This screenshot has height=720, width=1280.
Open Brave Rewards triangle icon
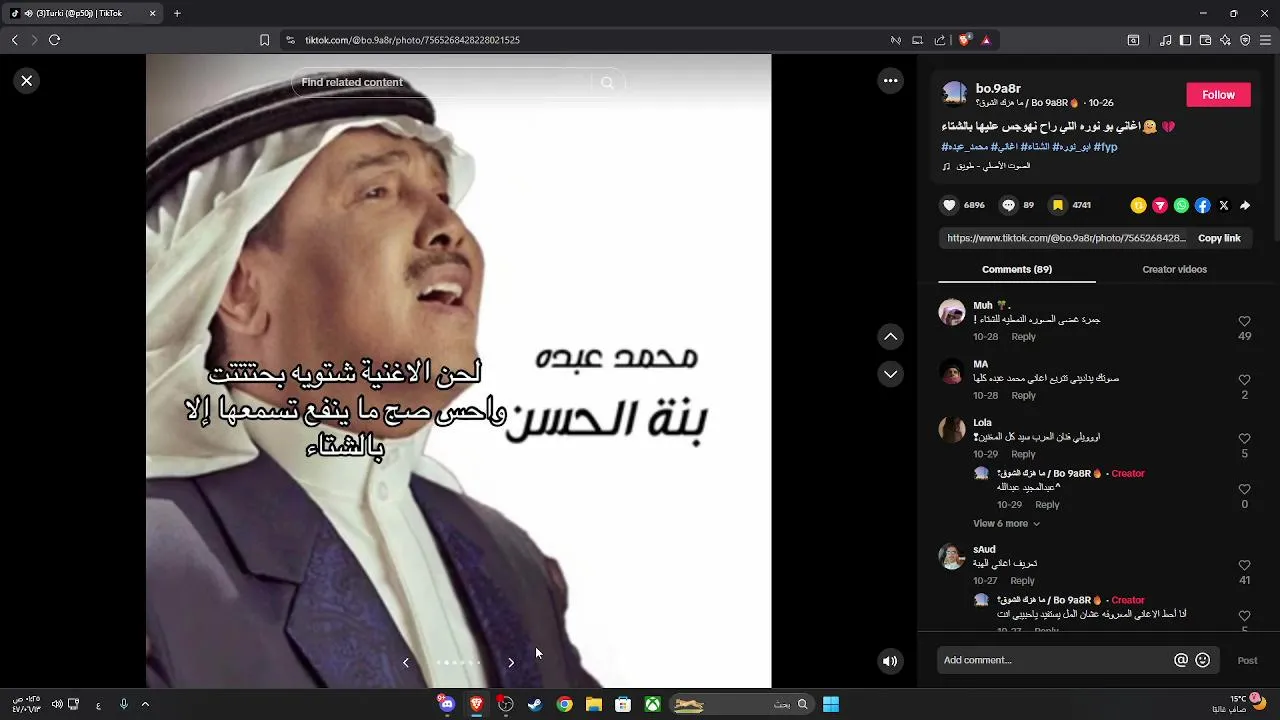(x=986, y=40)
